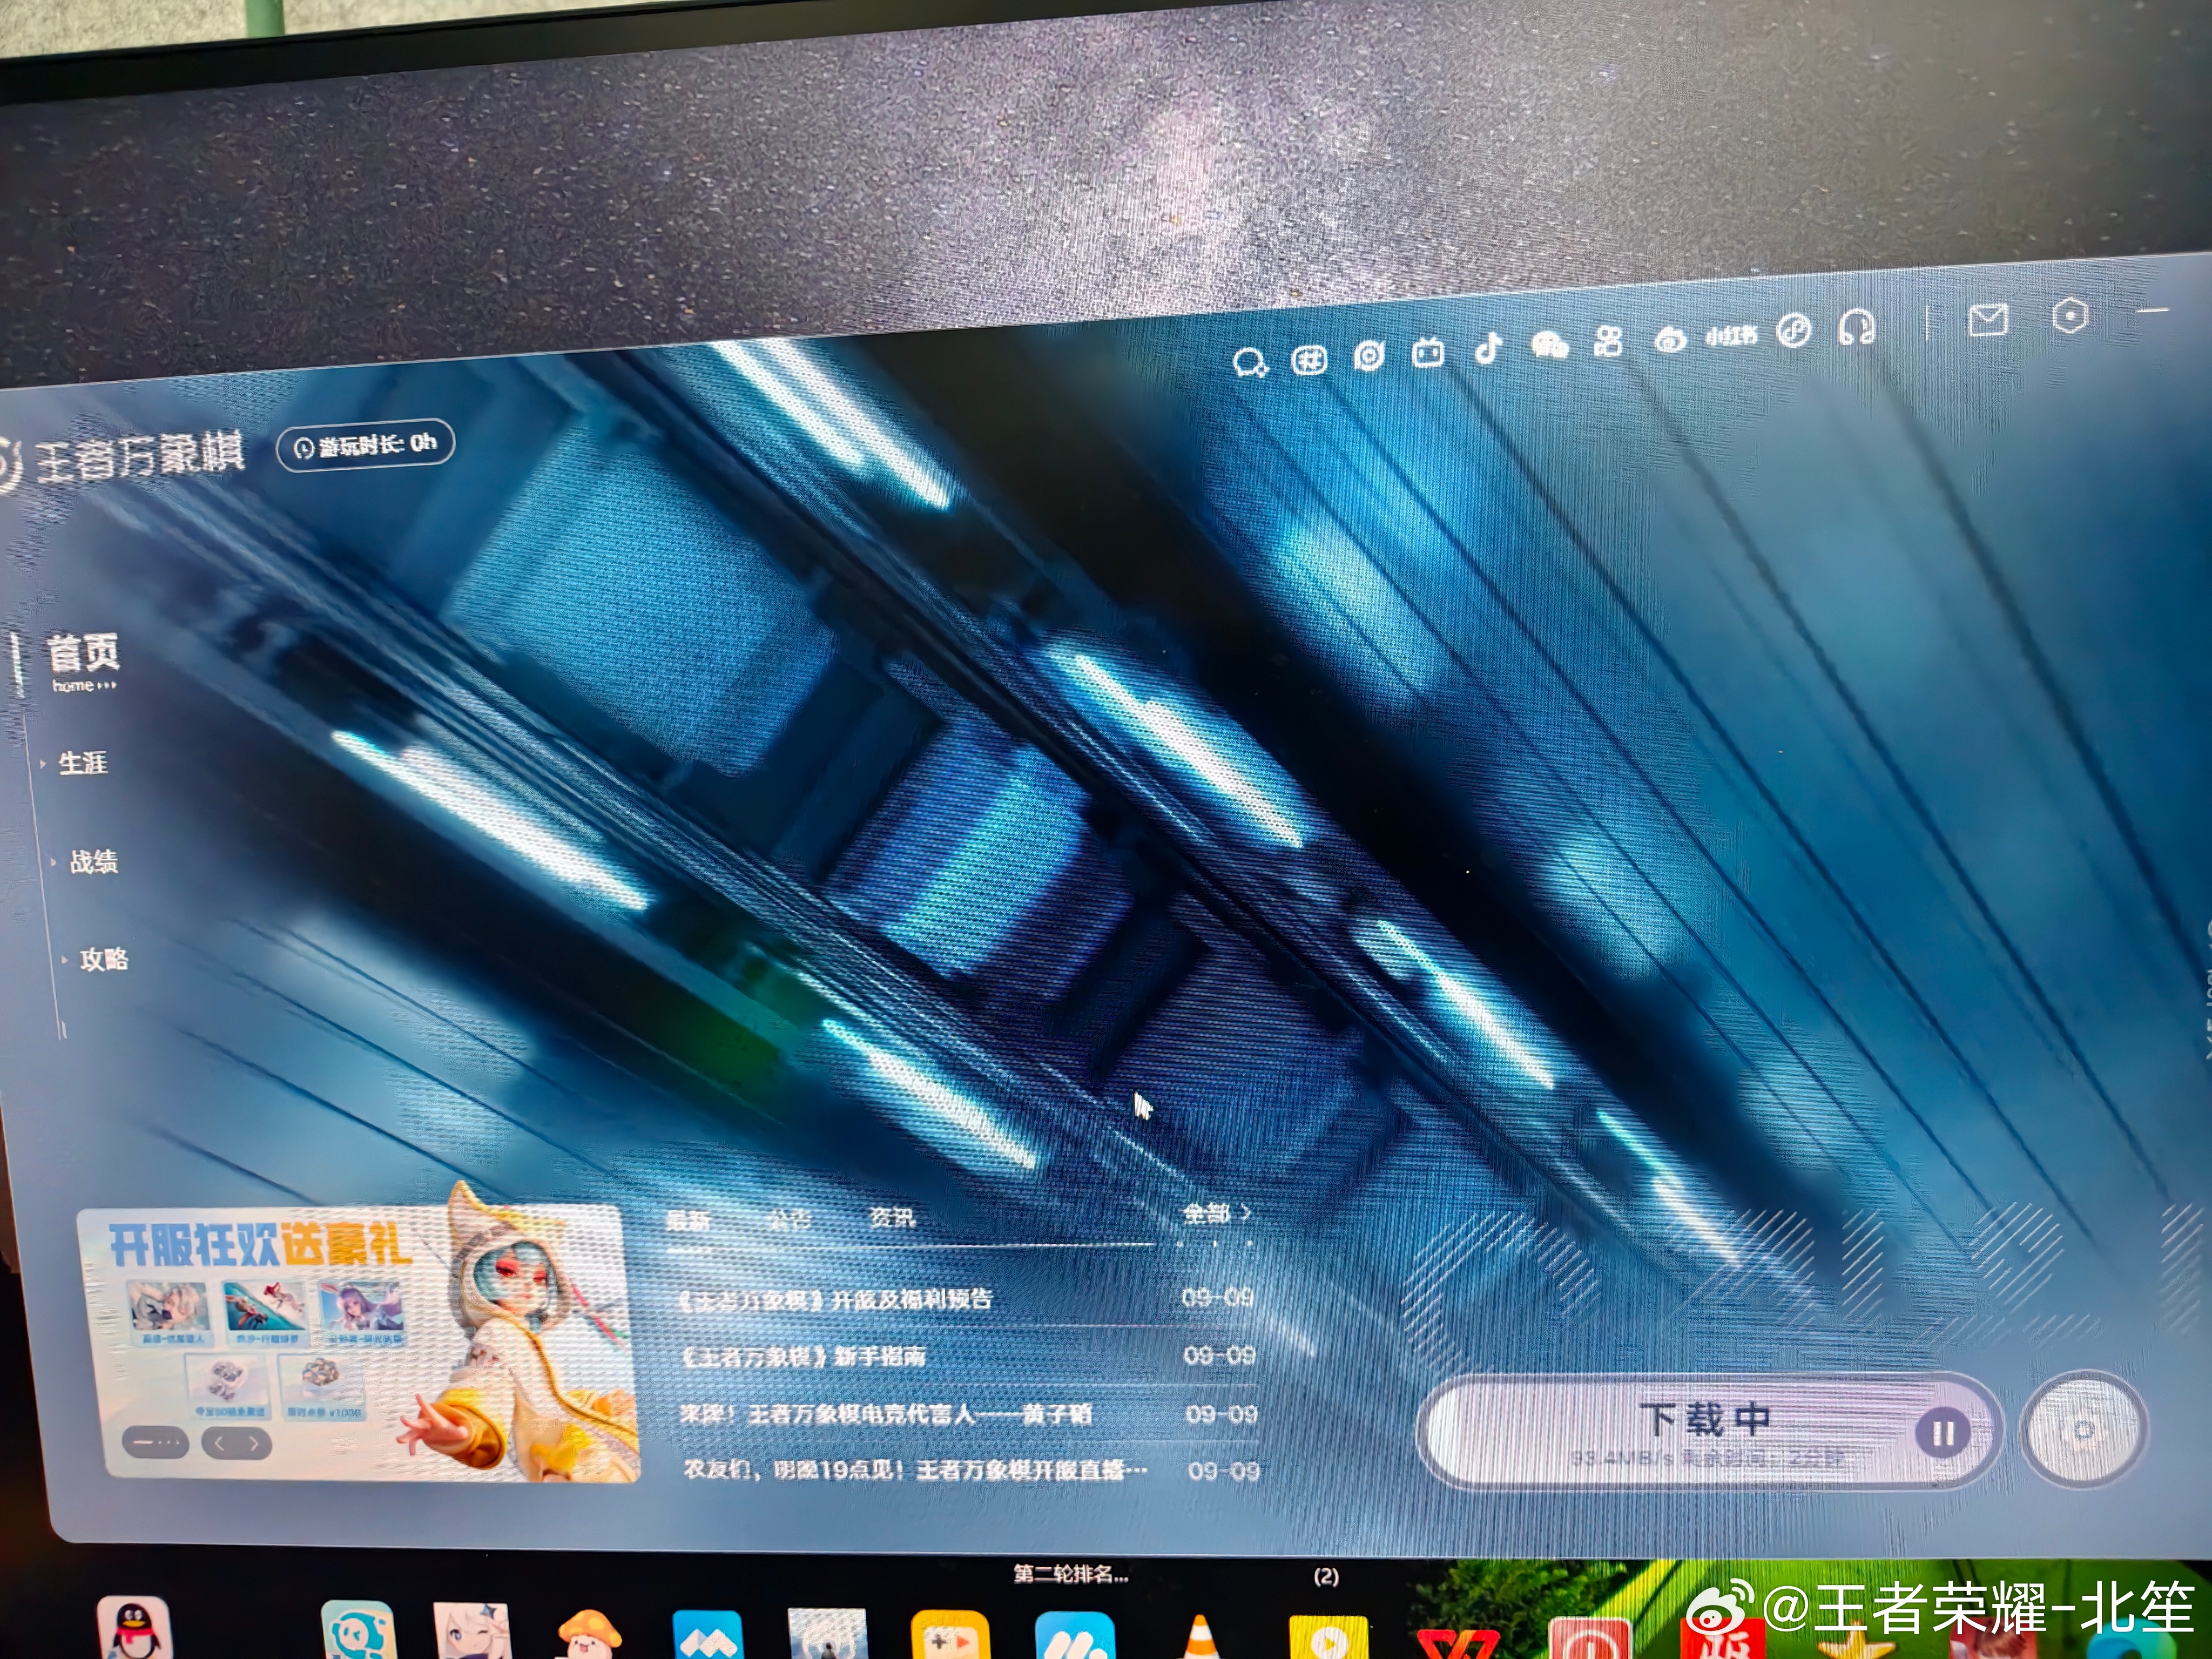Switch to the 资讯 information tab

coord(891,1218)
